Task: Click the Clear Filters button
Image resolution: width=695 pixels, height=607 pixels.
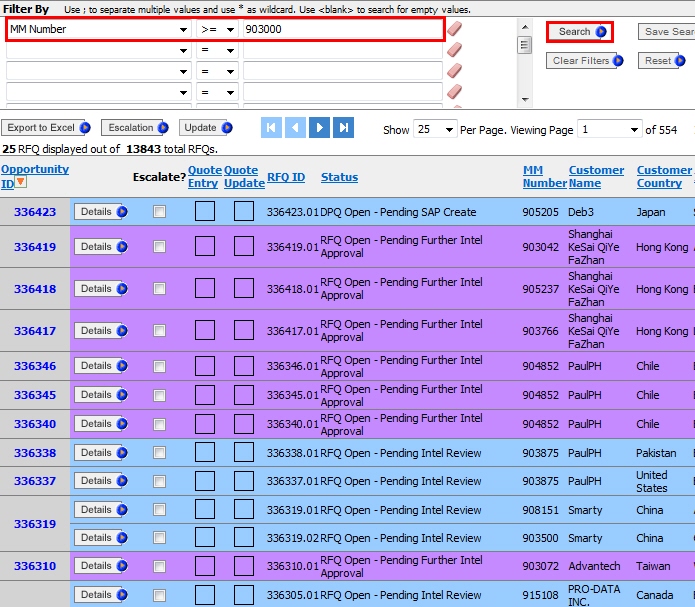Action: tap(585, 61)
